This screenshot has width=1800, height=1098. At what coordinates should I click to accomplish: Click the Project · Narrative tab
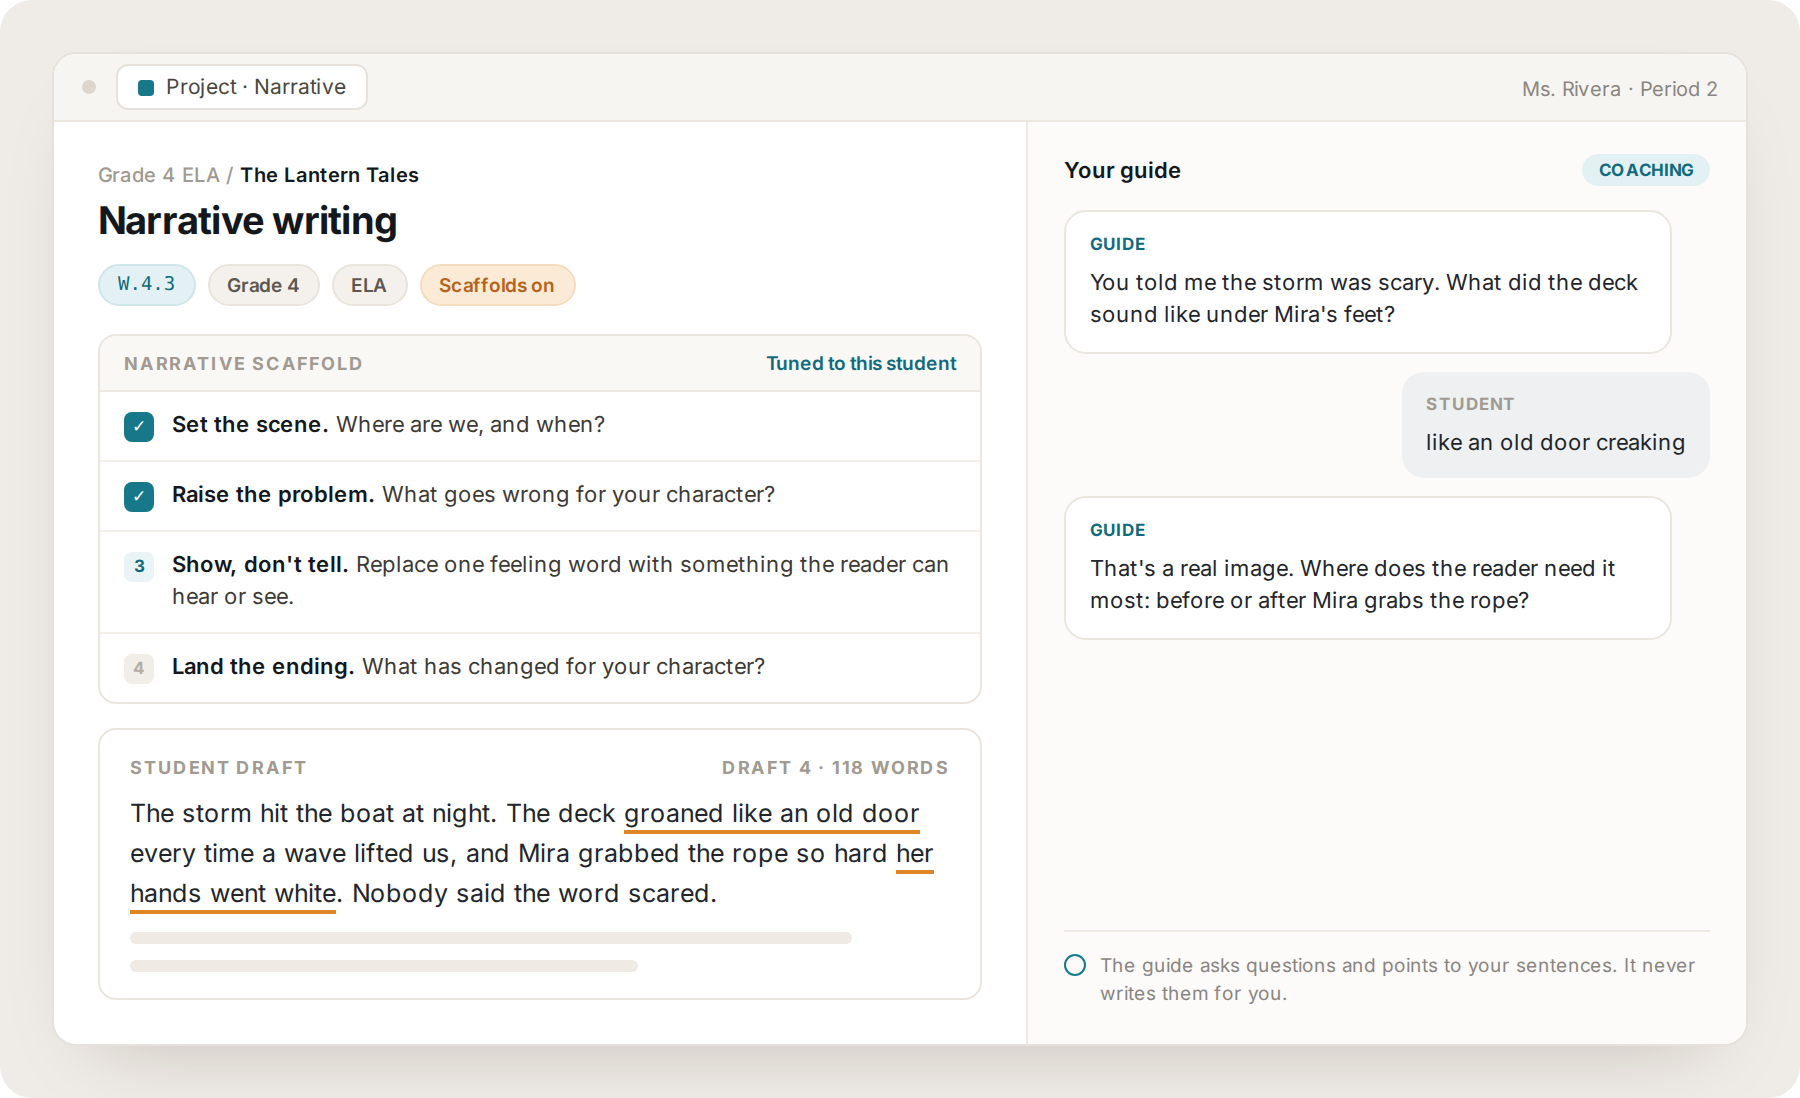pos(242,87)
